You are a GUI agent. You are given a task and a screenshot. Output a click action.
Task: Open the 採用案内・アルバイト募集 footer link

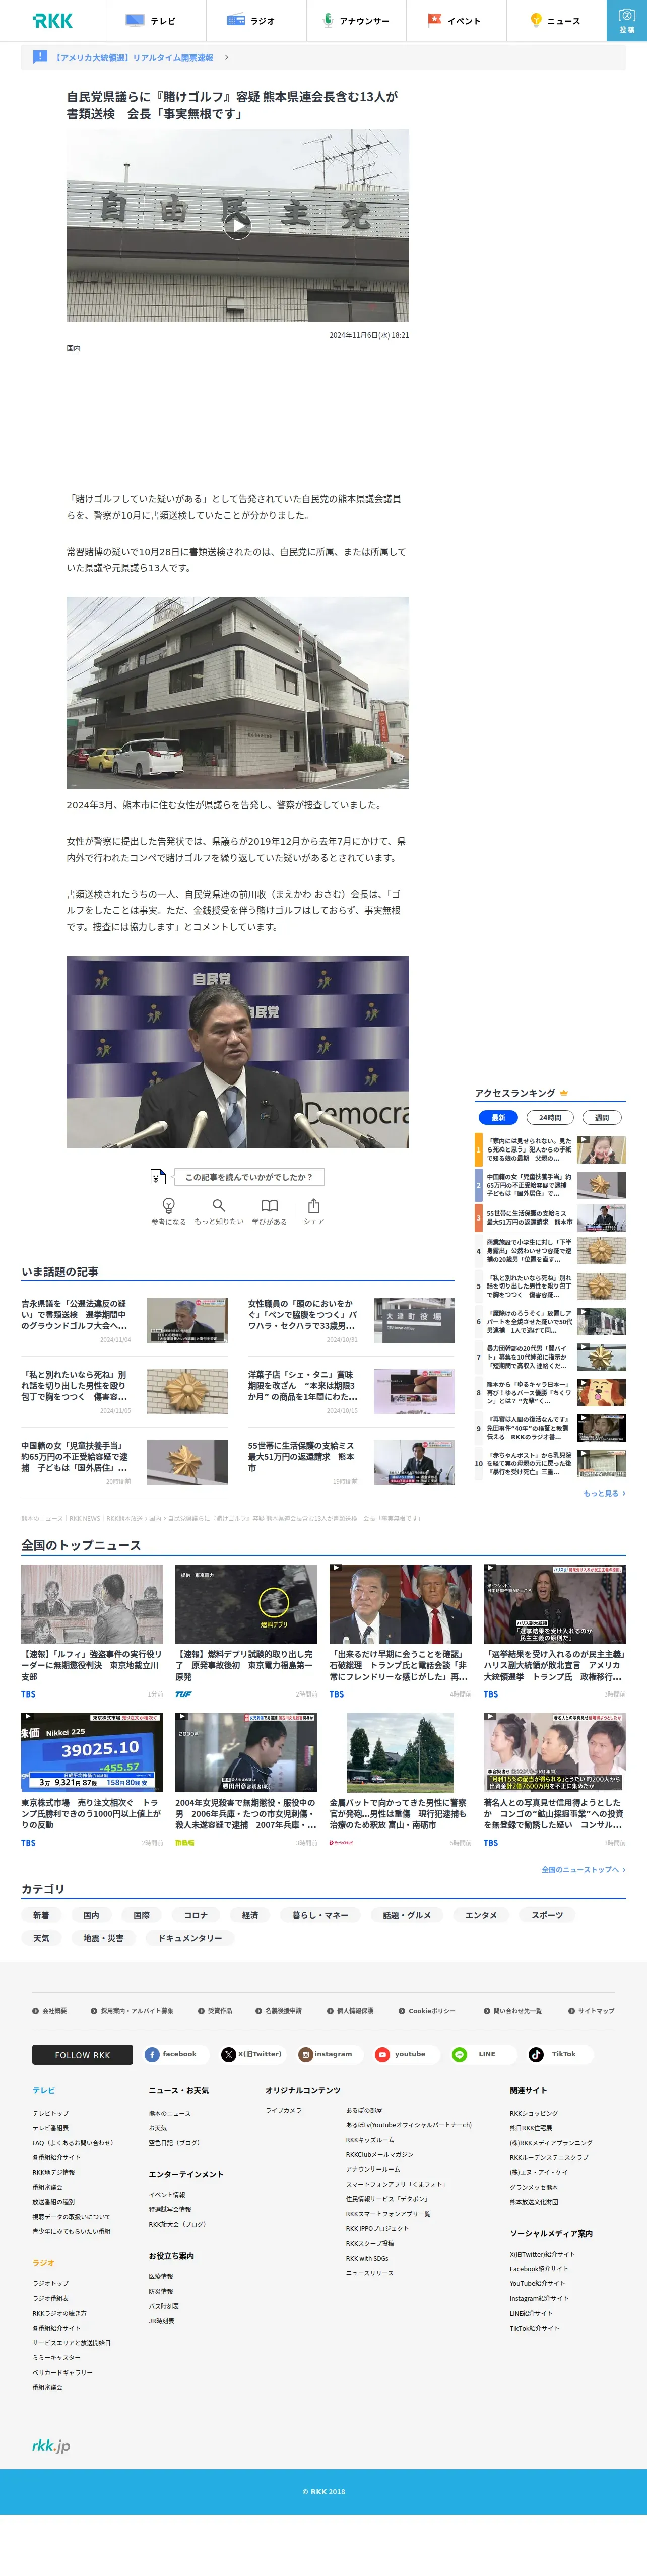click(x=131, y=2011)
